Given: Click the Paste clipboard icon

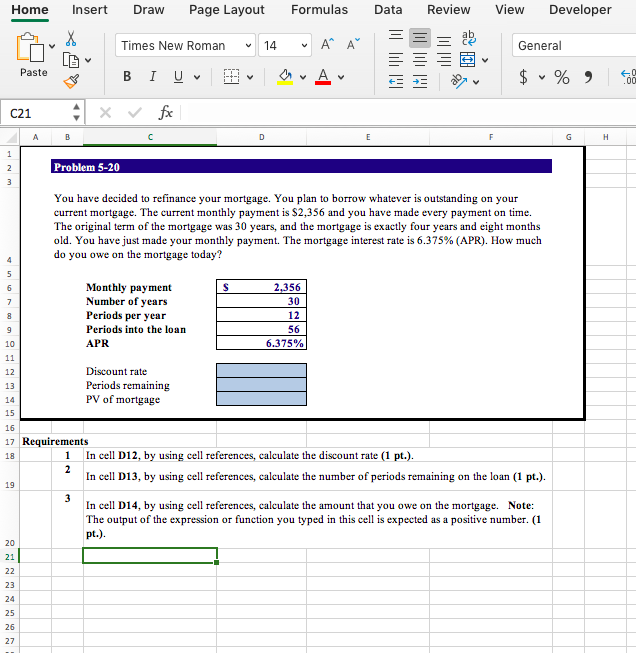Looking at the screenshot, I should point(30,47).
